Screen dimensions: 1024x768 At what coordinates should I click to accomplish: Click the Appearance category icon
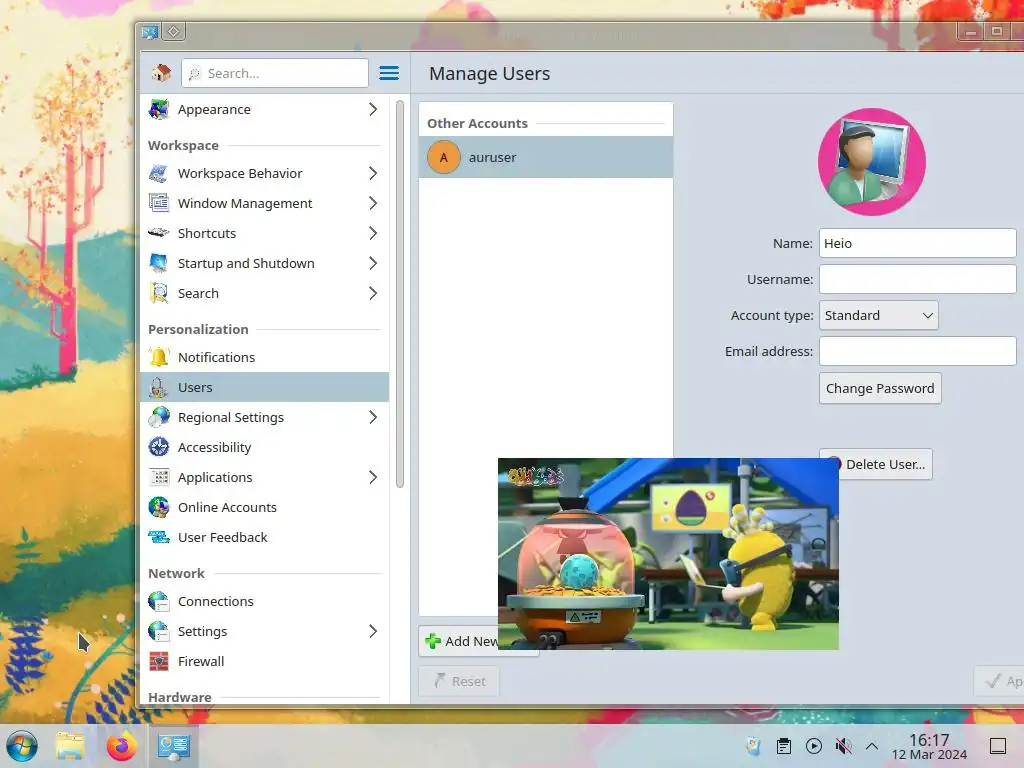point(159,109)
